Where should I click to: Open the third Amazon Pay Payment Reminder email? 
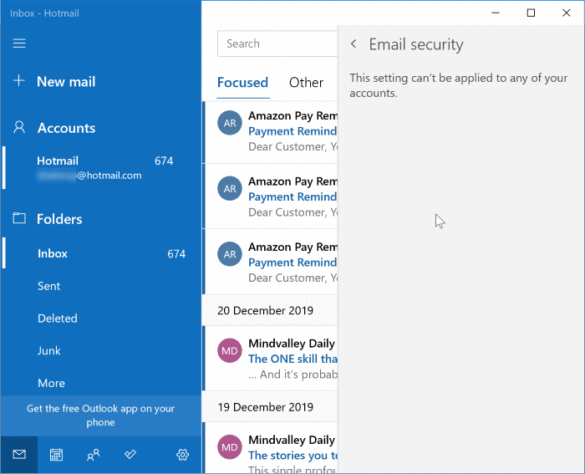[x=270, y=262]
